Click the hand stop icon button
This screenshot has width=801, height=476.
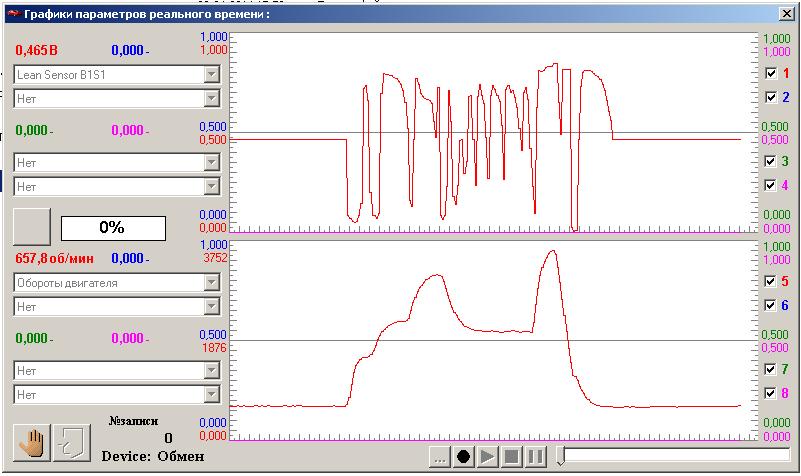32,441
